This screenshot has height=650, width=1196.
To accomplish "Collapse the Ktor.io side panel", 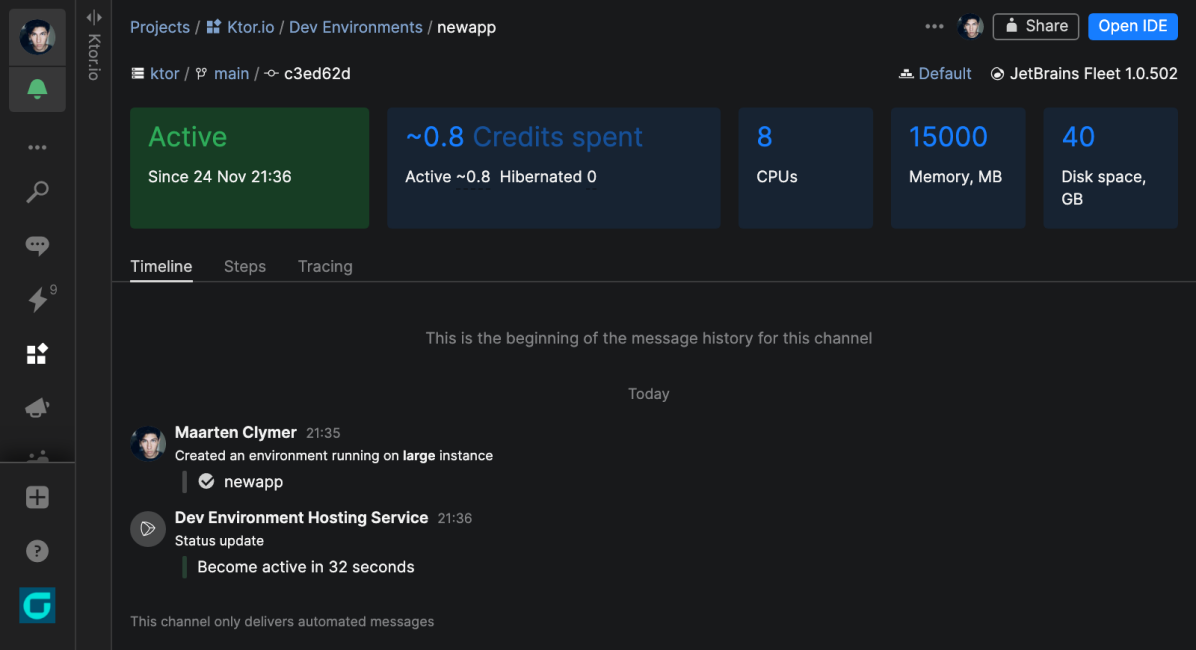I will [94, 17].
